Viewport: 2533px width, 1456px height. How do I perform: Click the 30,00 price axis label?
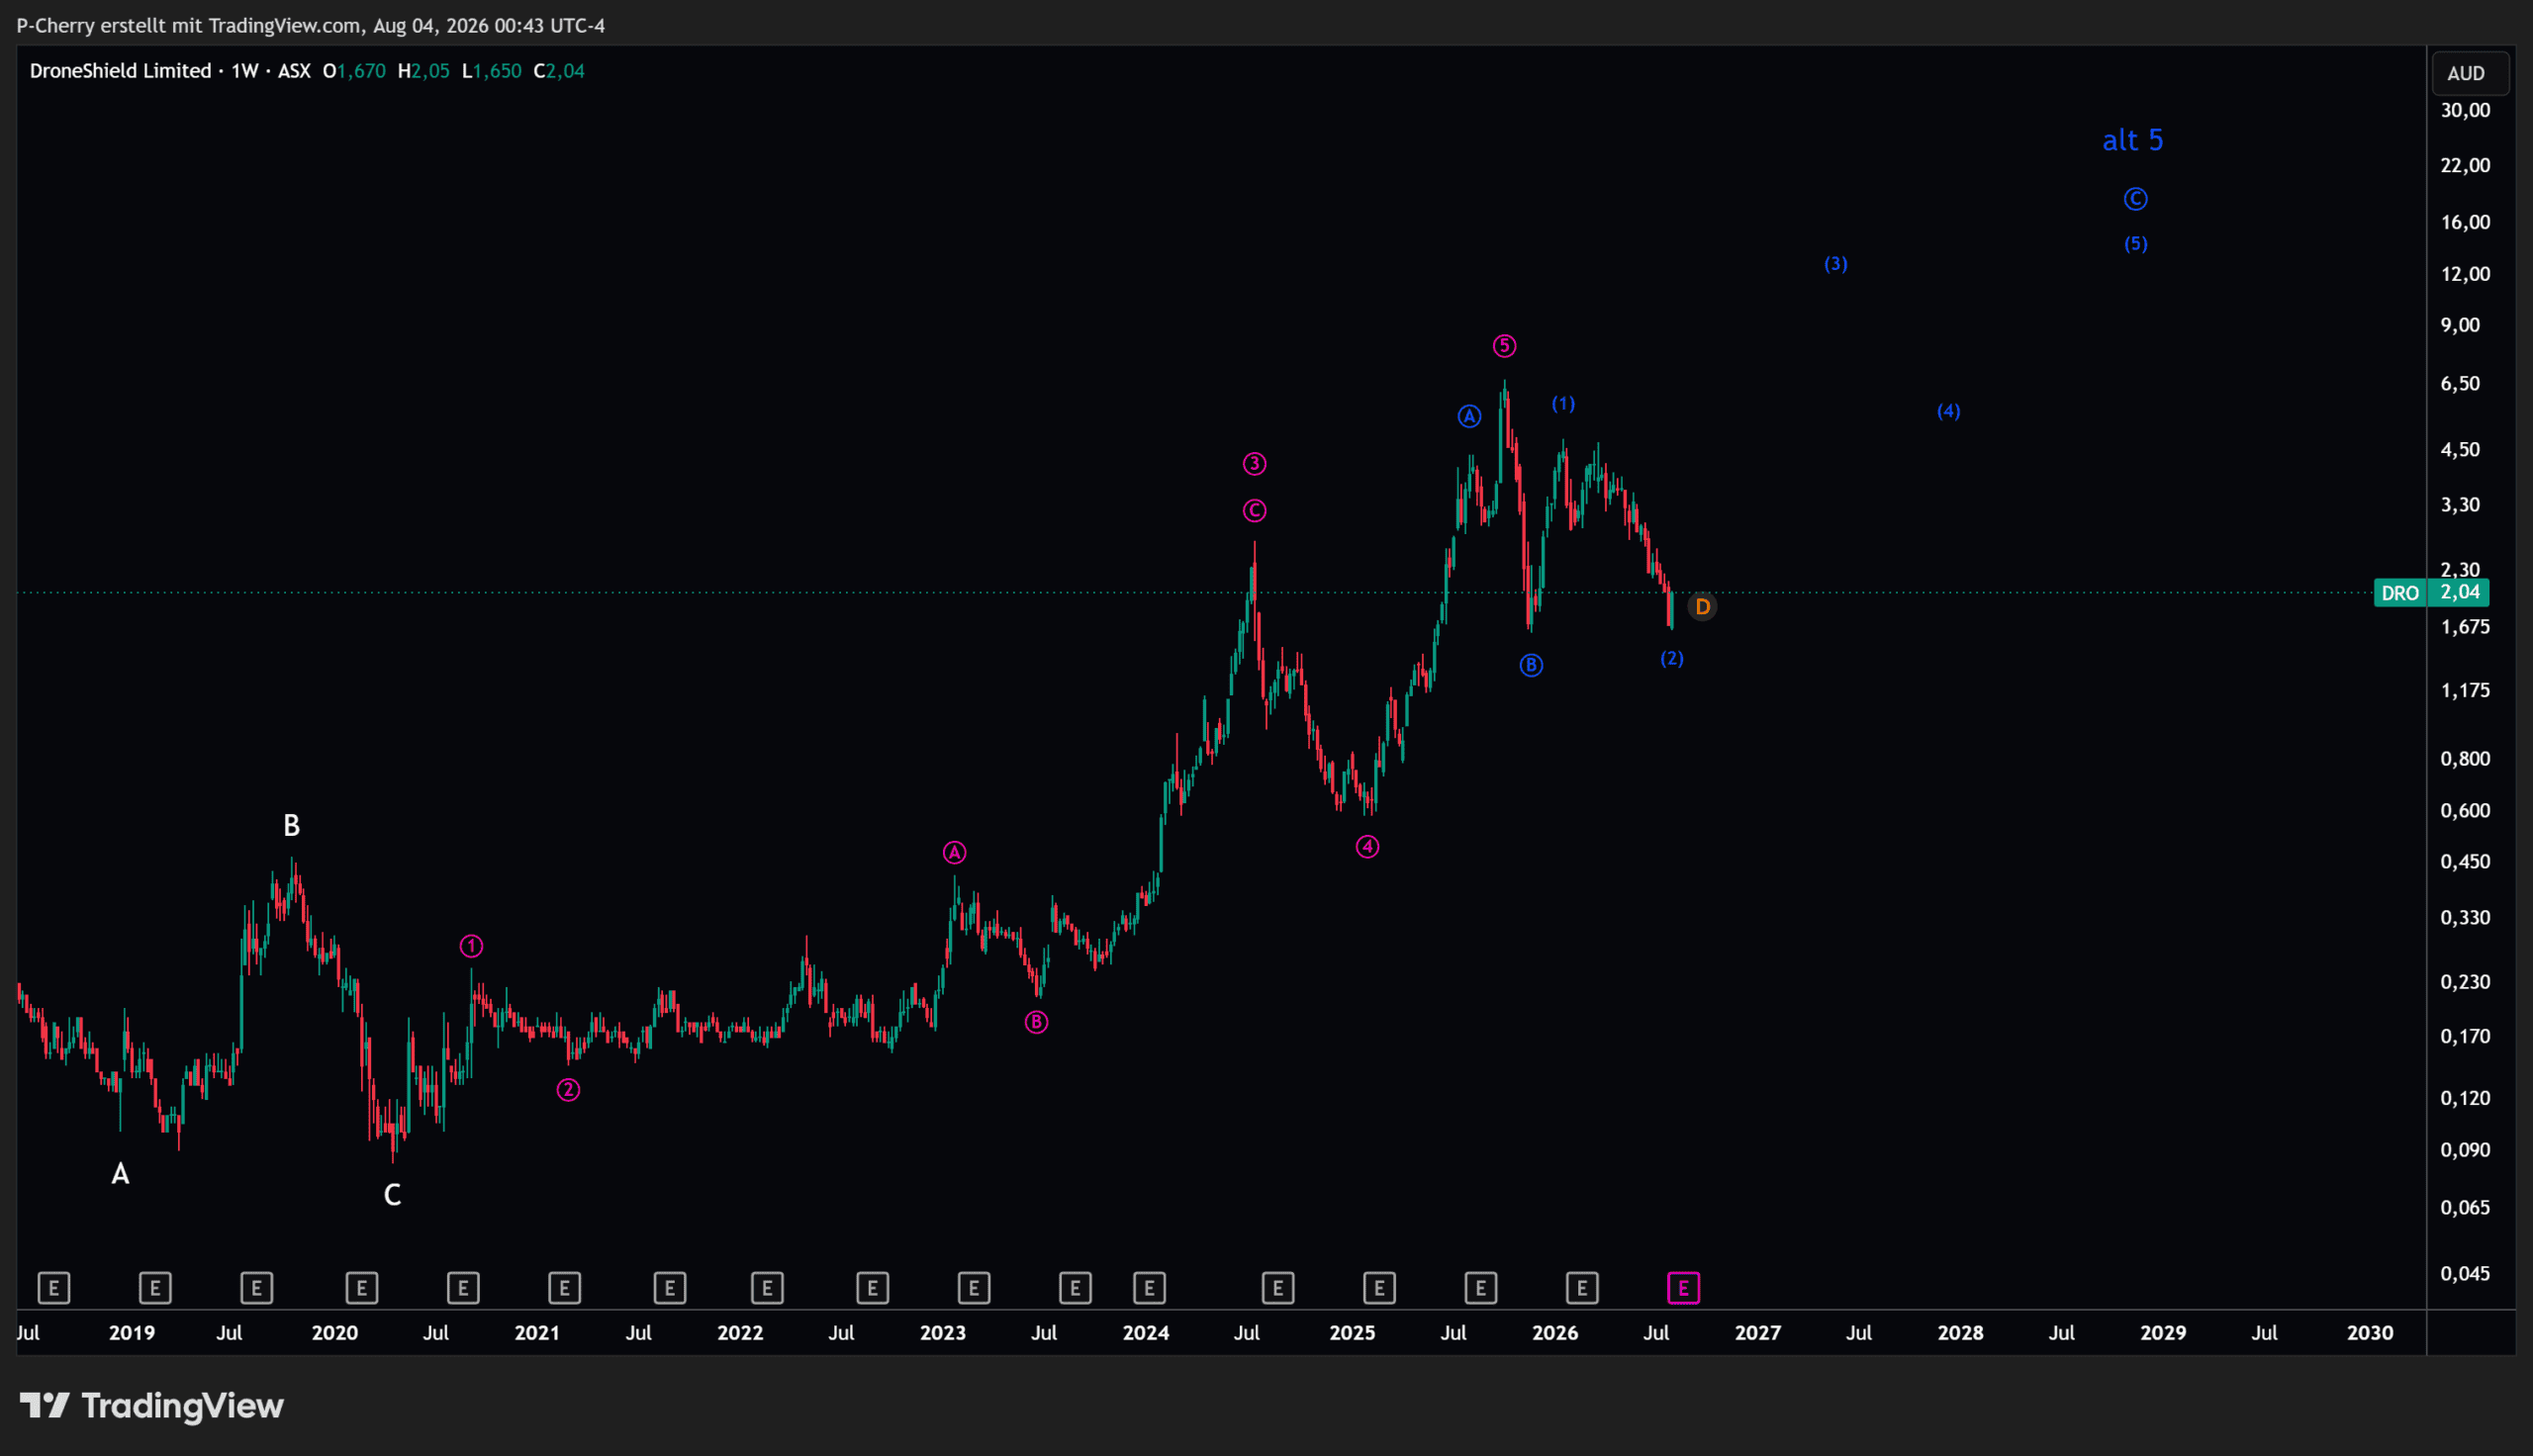[2465, 111]
